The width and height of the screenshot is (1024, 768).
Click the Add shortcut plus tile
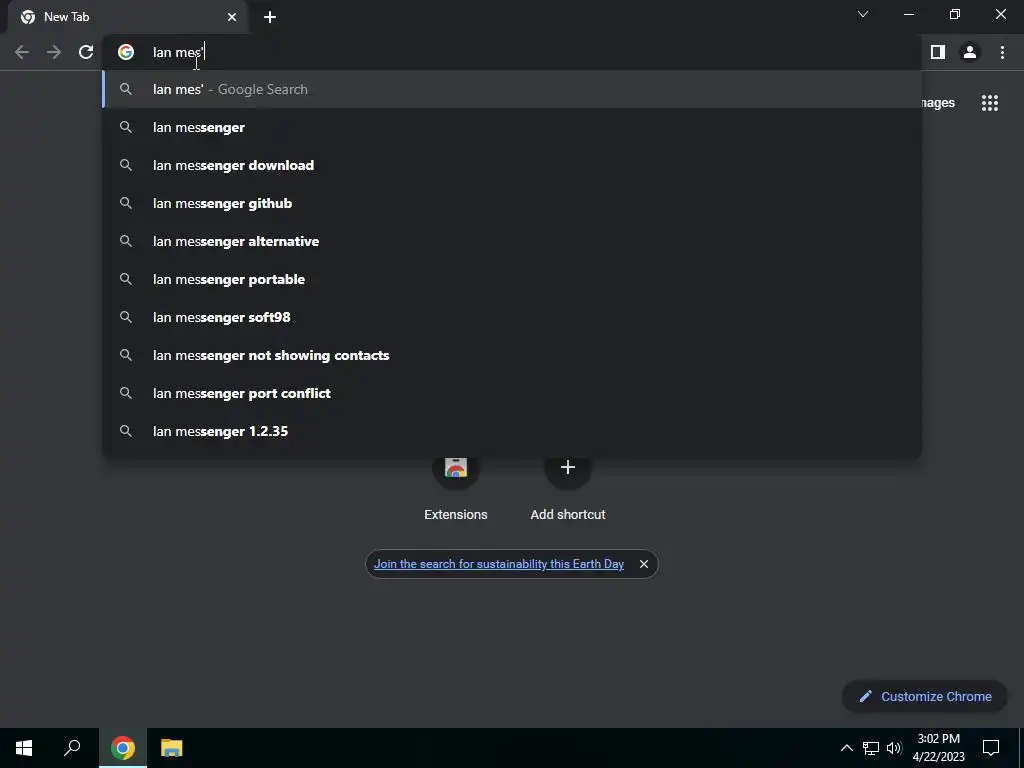coord(568,487)
